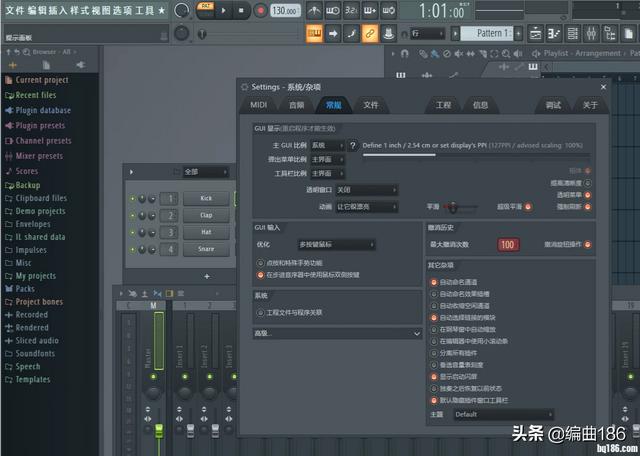Image resolution: width=640 pixels, height=456 pixels.
Task: Open the 主题 Default theme dropdown
Action: (x=503, y=414)
